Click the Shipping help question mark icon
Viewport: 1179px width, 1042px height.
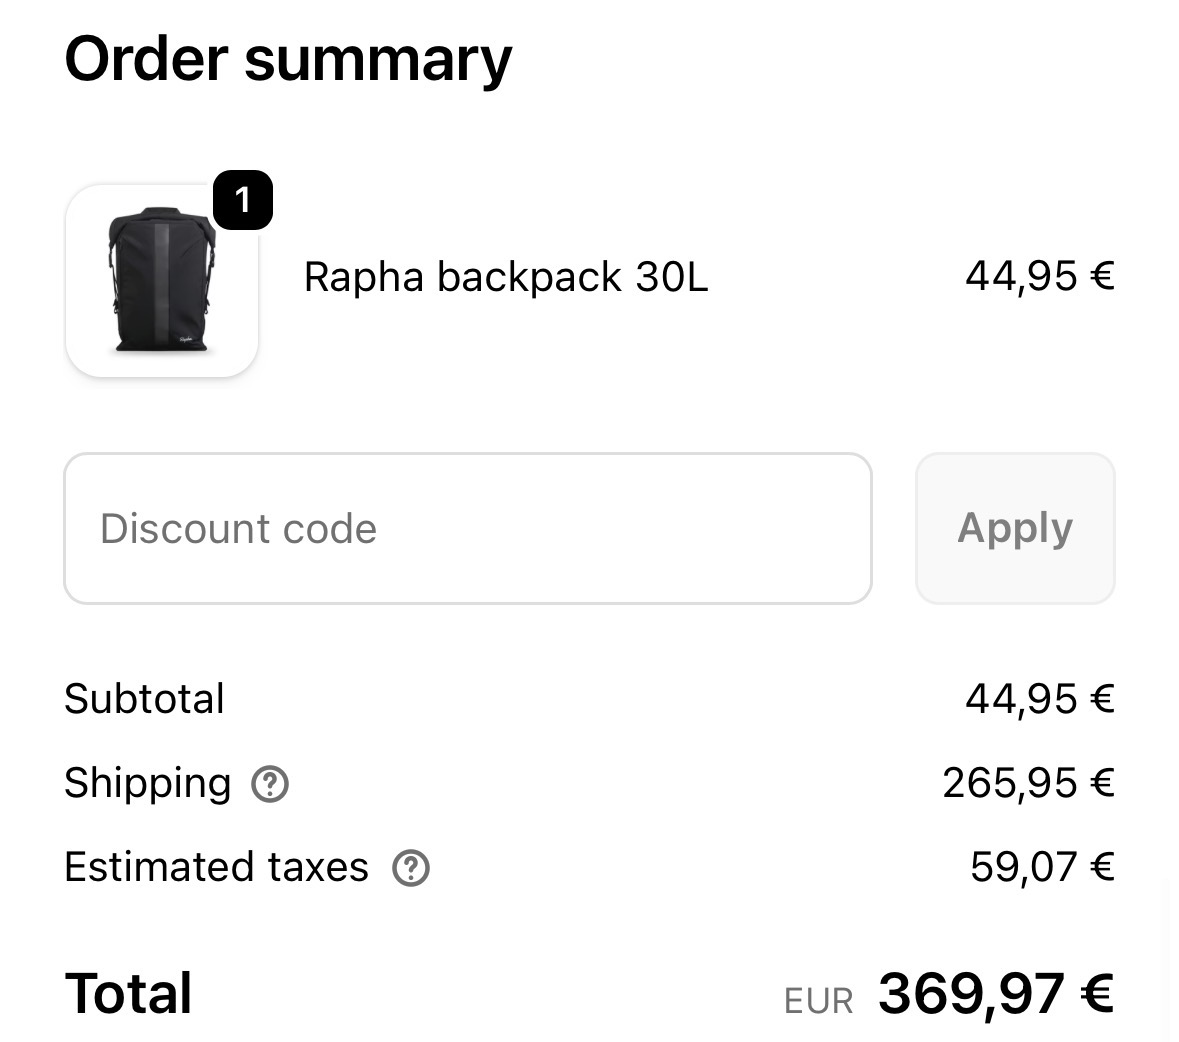pos(270,785)
